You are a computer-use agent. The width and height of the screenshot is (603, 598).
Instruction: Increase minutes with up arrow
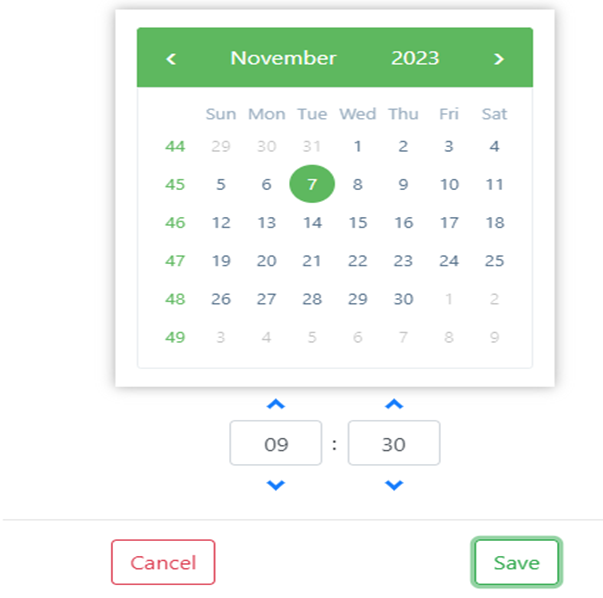pos(394,404)
